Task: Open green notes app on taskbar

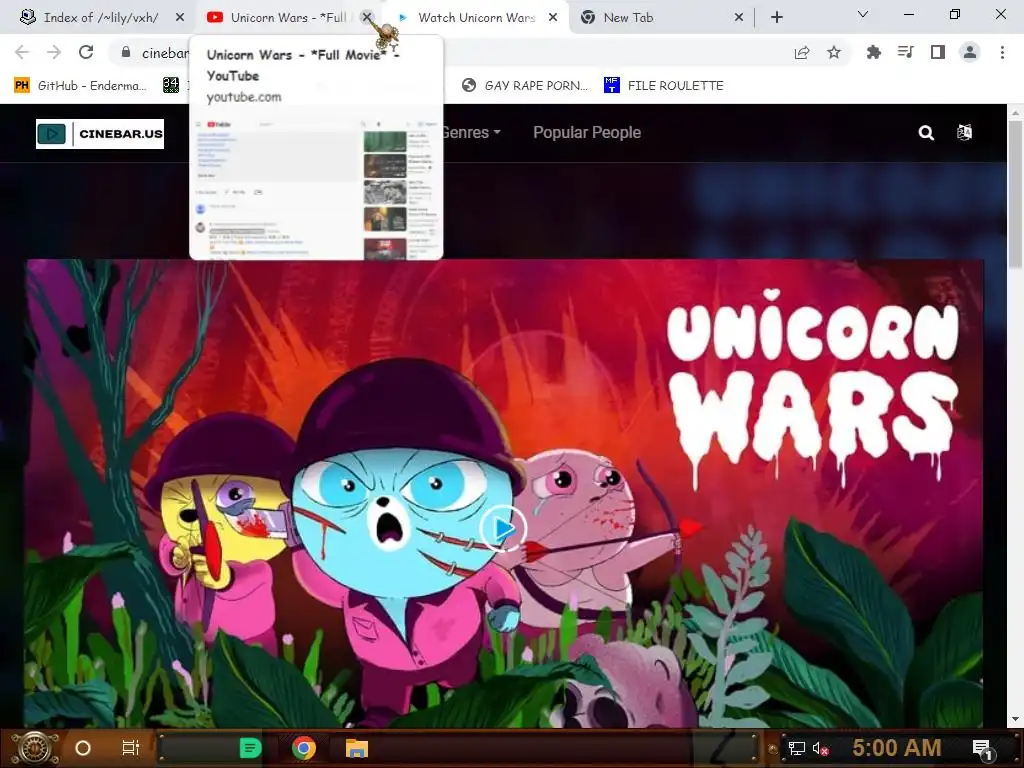Action: [250, 748]
